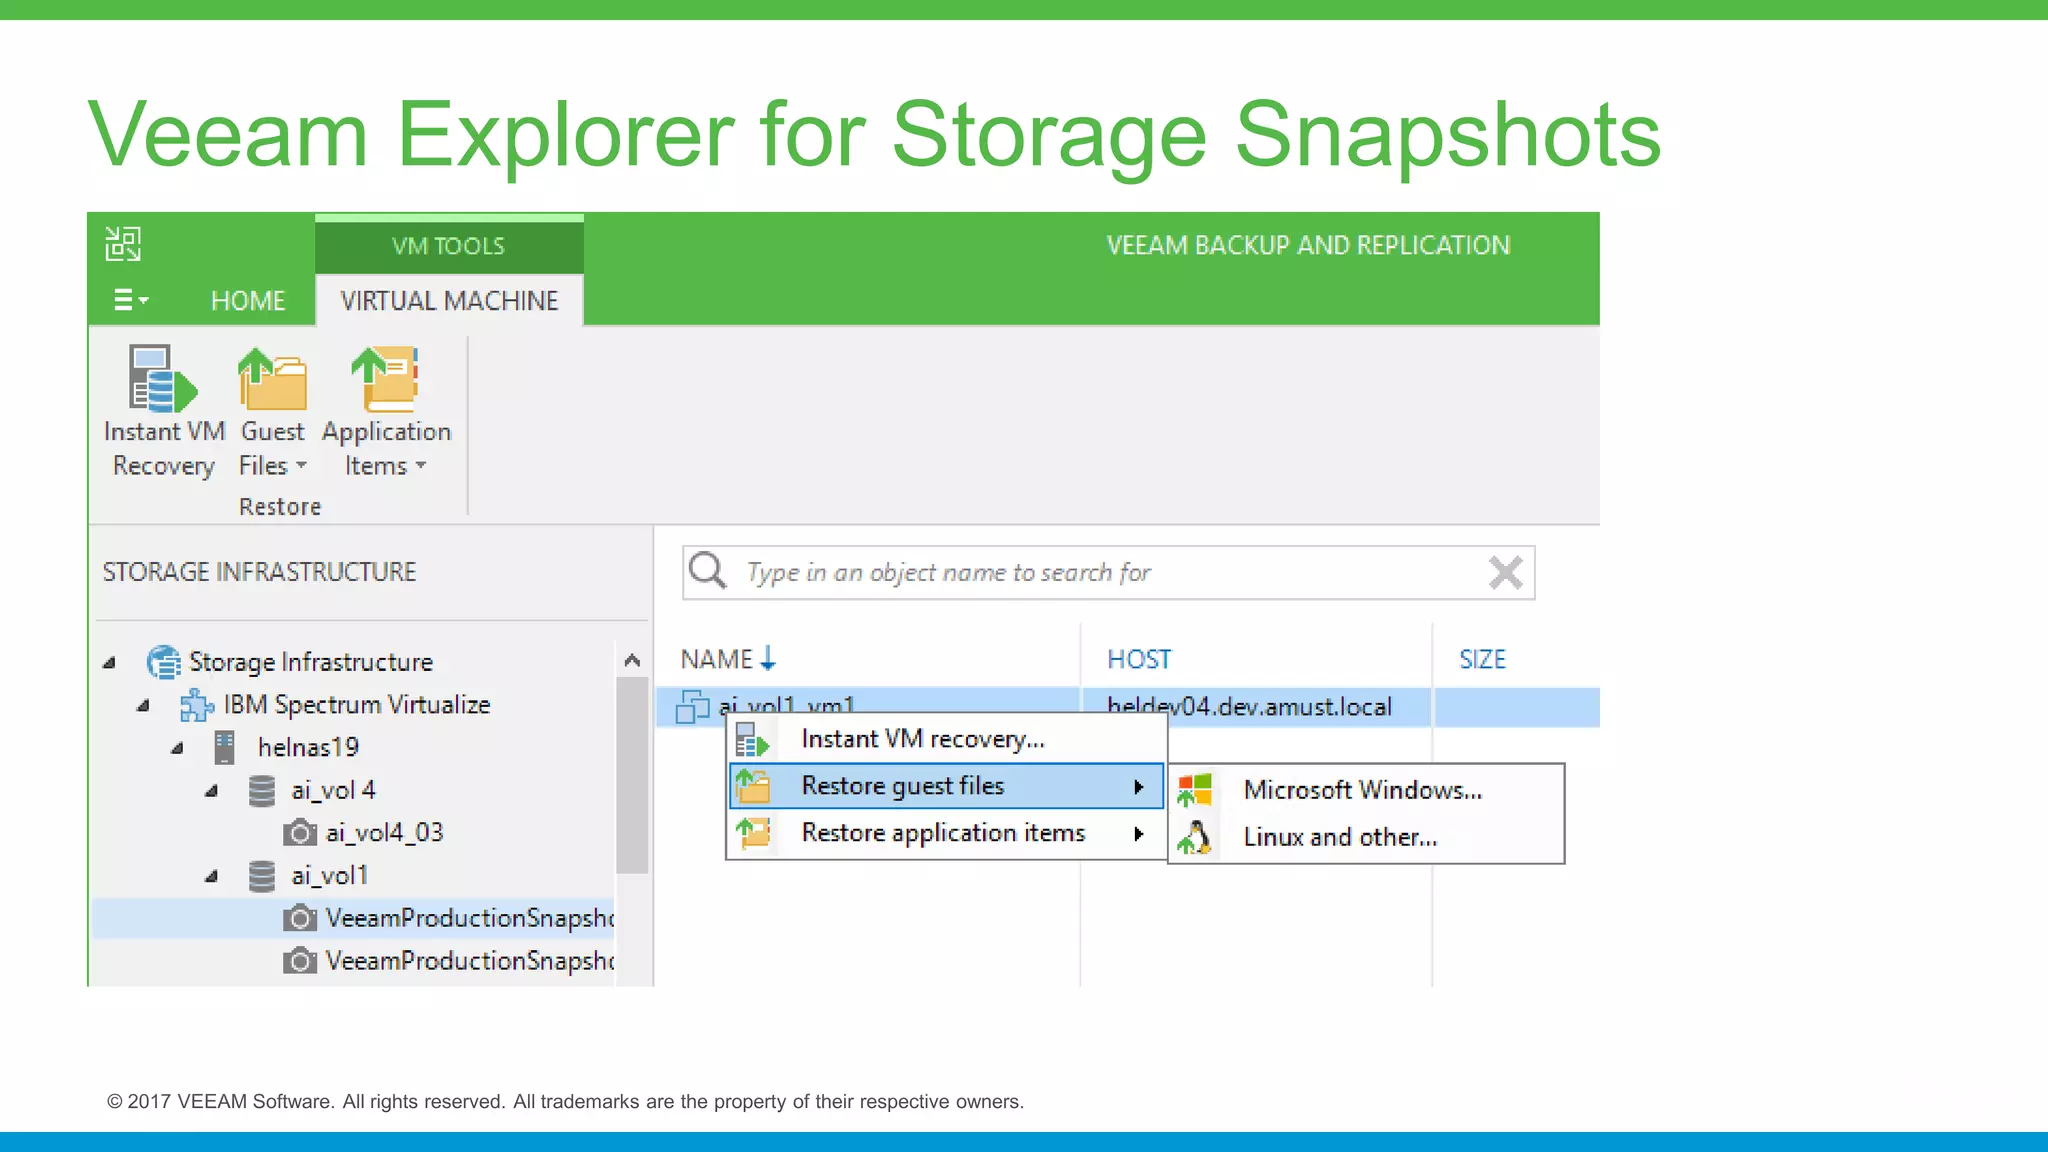This screenshot has width=2048, height=1152.
Task: Open the Application Items dropdown arrow
Action: click(421, 465)
